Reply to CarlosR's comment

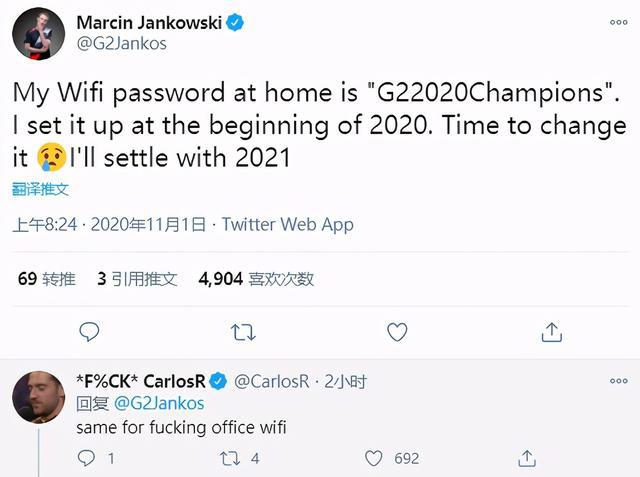click(x=86, y=458)
